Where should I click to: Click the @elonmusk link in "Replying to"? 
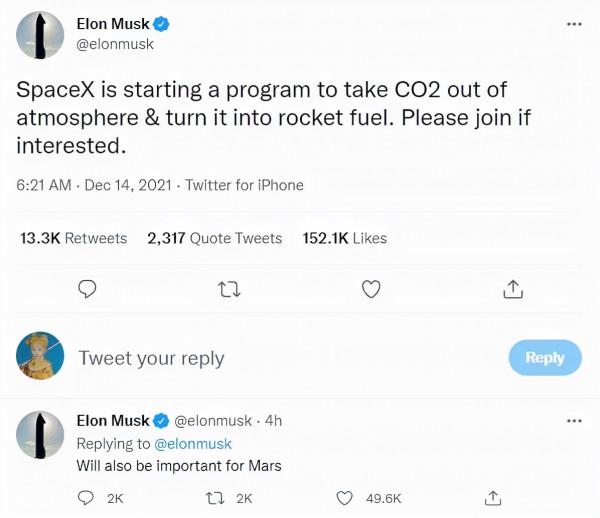[192, 443]
